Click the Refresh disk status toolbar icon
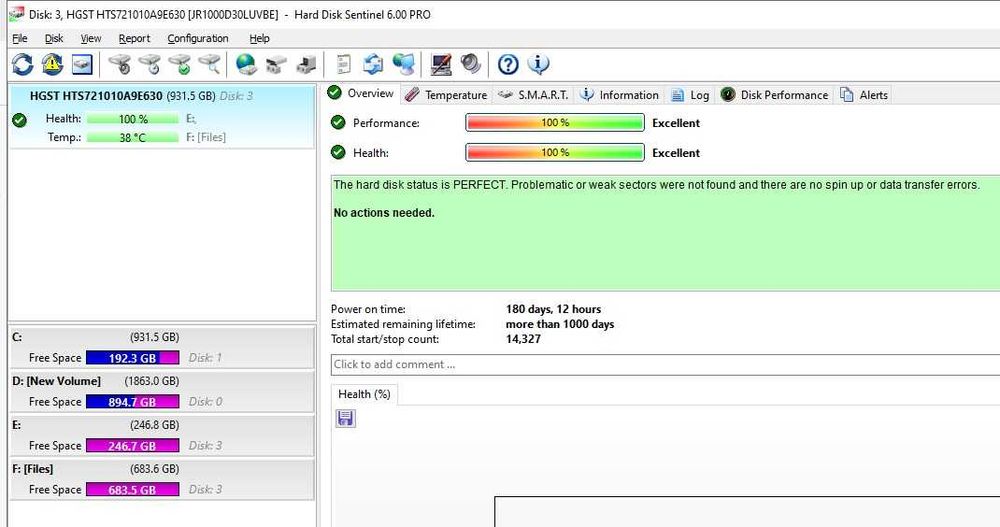The width and height of the screenshot is (1000, 527). click(22, 64)
